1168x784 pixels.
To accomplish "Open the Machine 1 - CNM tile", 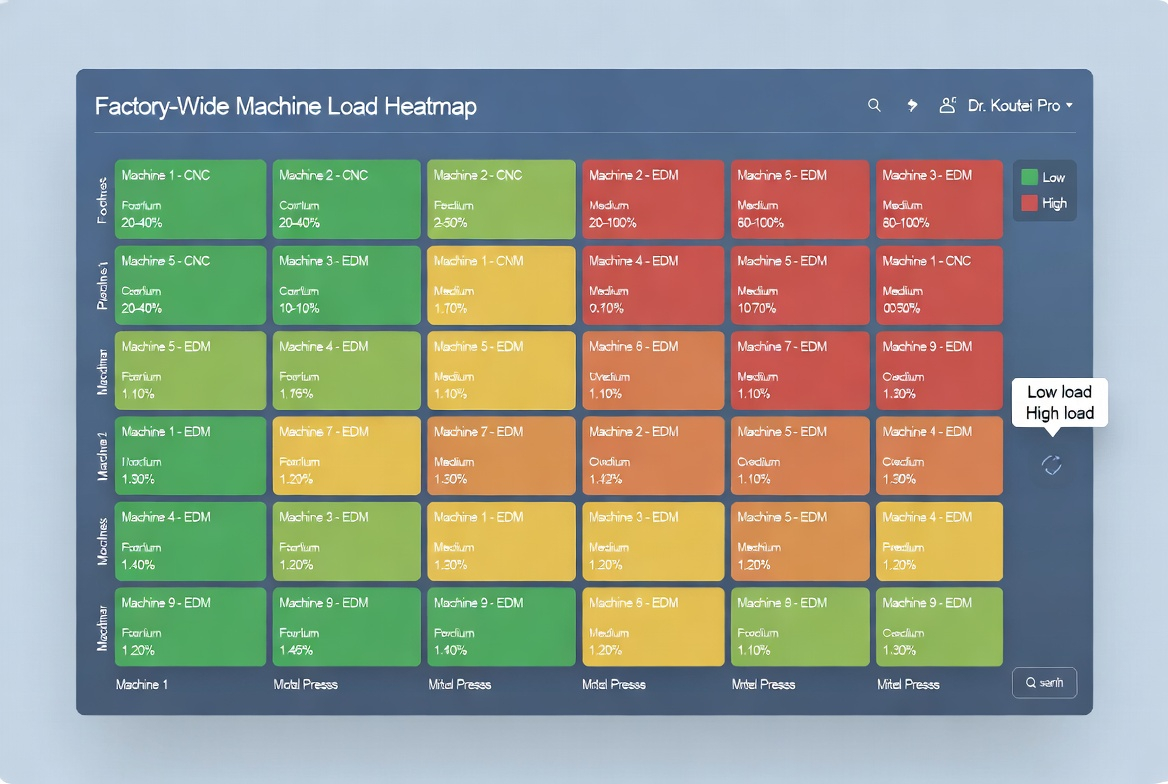I will [501, 285].
